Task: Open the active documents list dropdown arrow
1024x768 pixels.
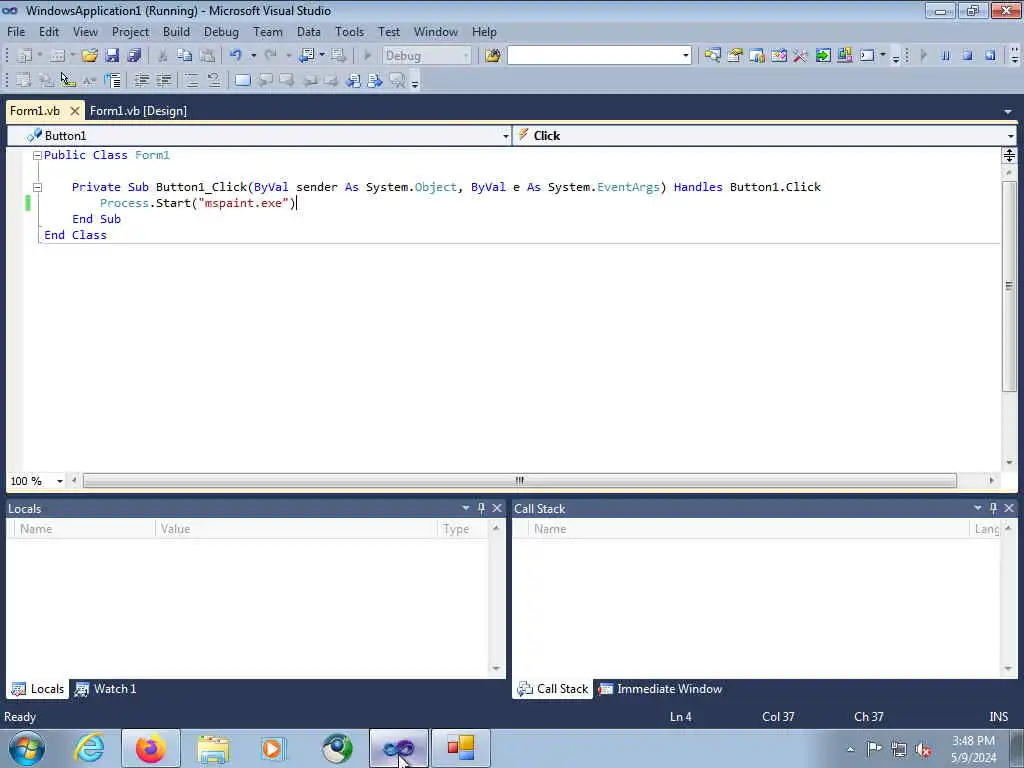Action: click(1008, 112)
